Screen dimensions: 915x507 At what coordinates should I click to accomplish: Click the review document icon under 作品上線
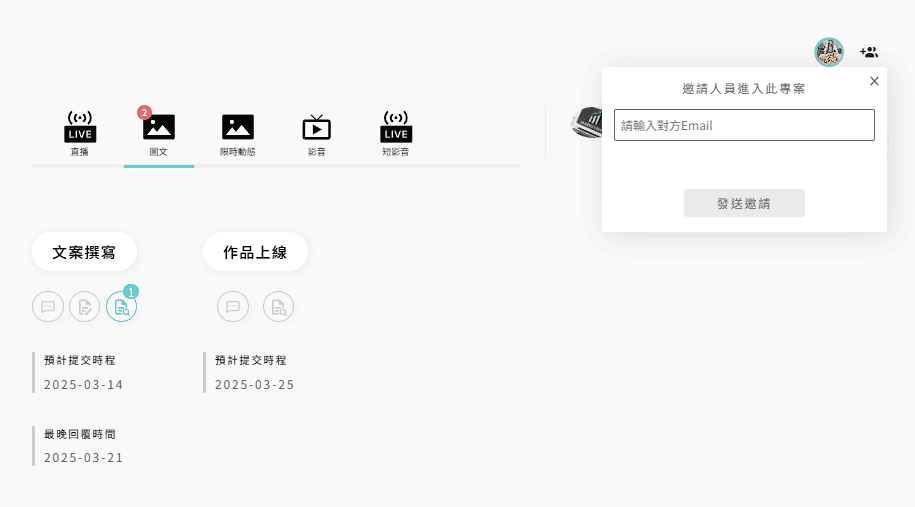click(278, 307)
